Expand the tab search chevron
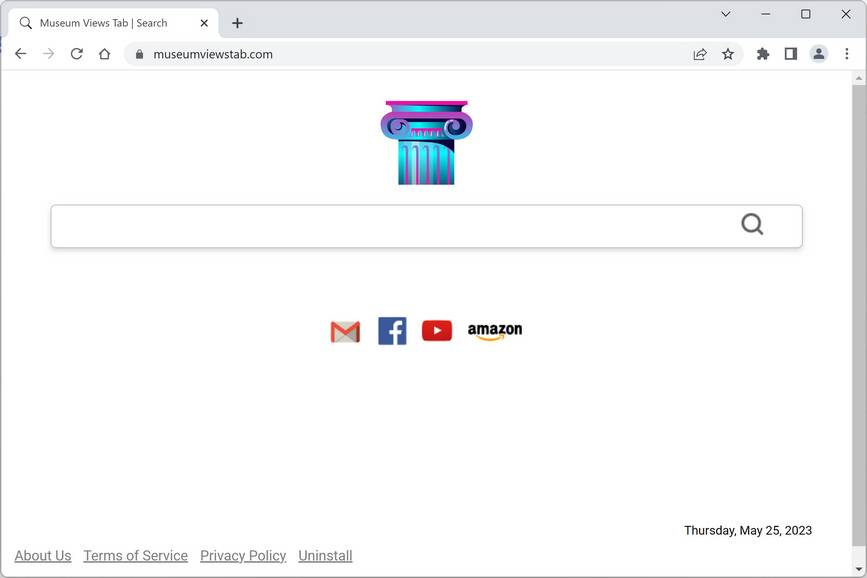Viewport: 867px width, 578px height. (726, 14)
